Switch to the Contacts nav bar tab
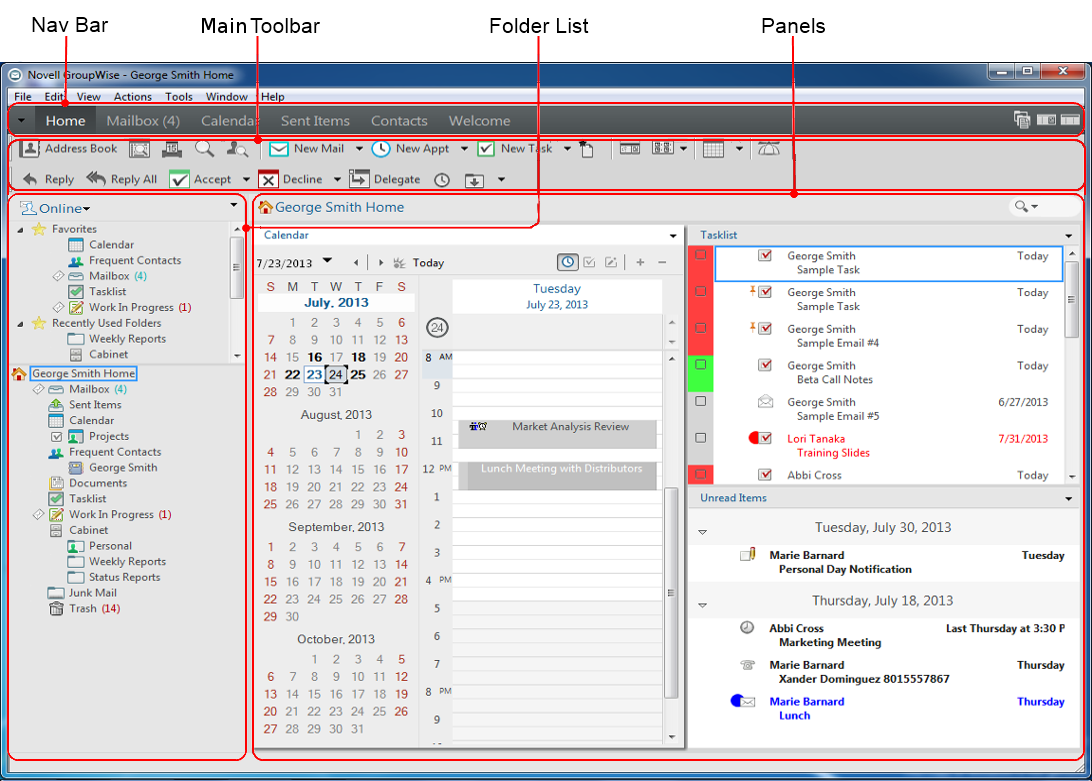 click(399, 121)
